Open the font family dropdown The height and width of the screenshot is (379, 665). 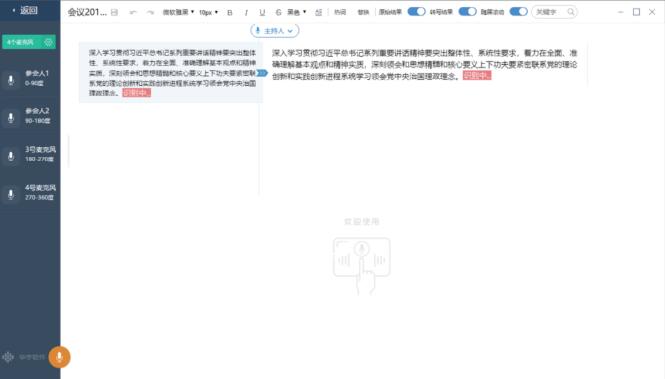point(178,12)
